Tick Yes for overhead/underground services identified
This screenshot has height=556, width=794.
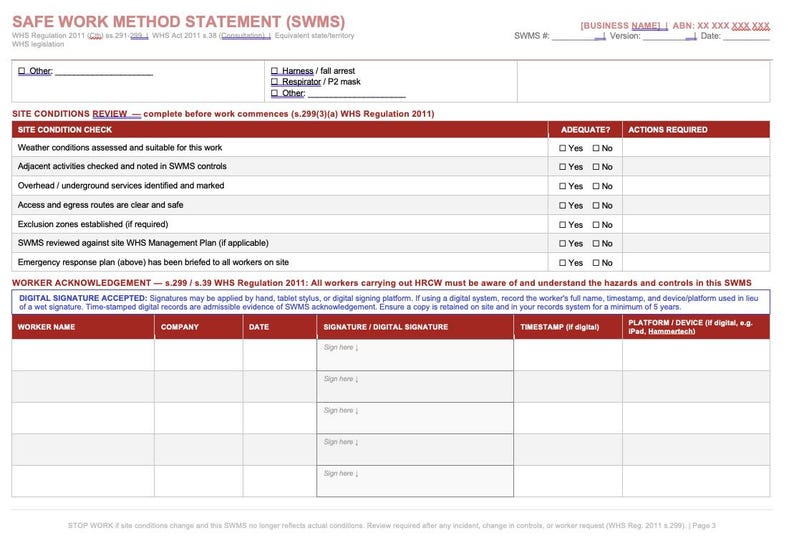pyautogui.click(x=562, y=186)
